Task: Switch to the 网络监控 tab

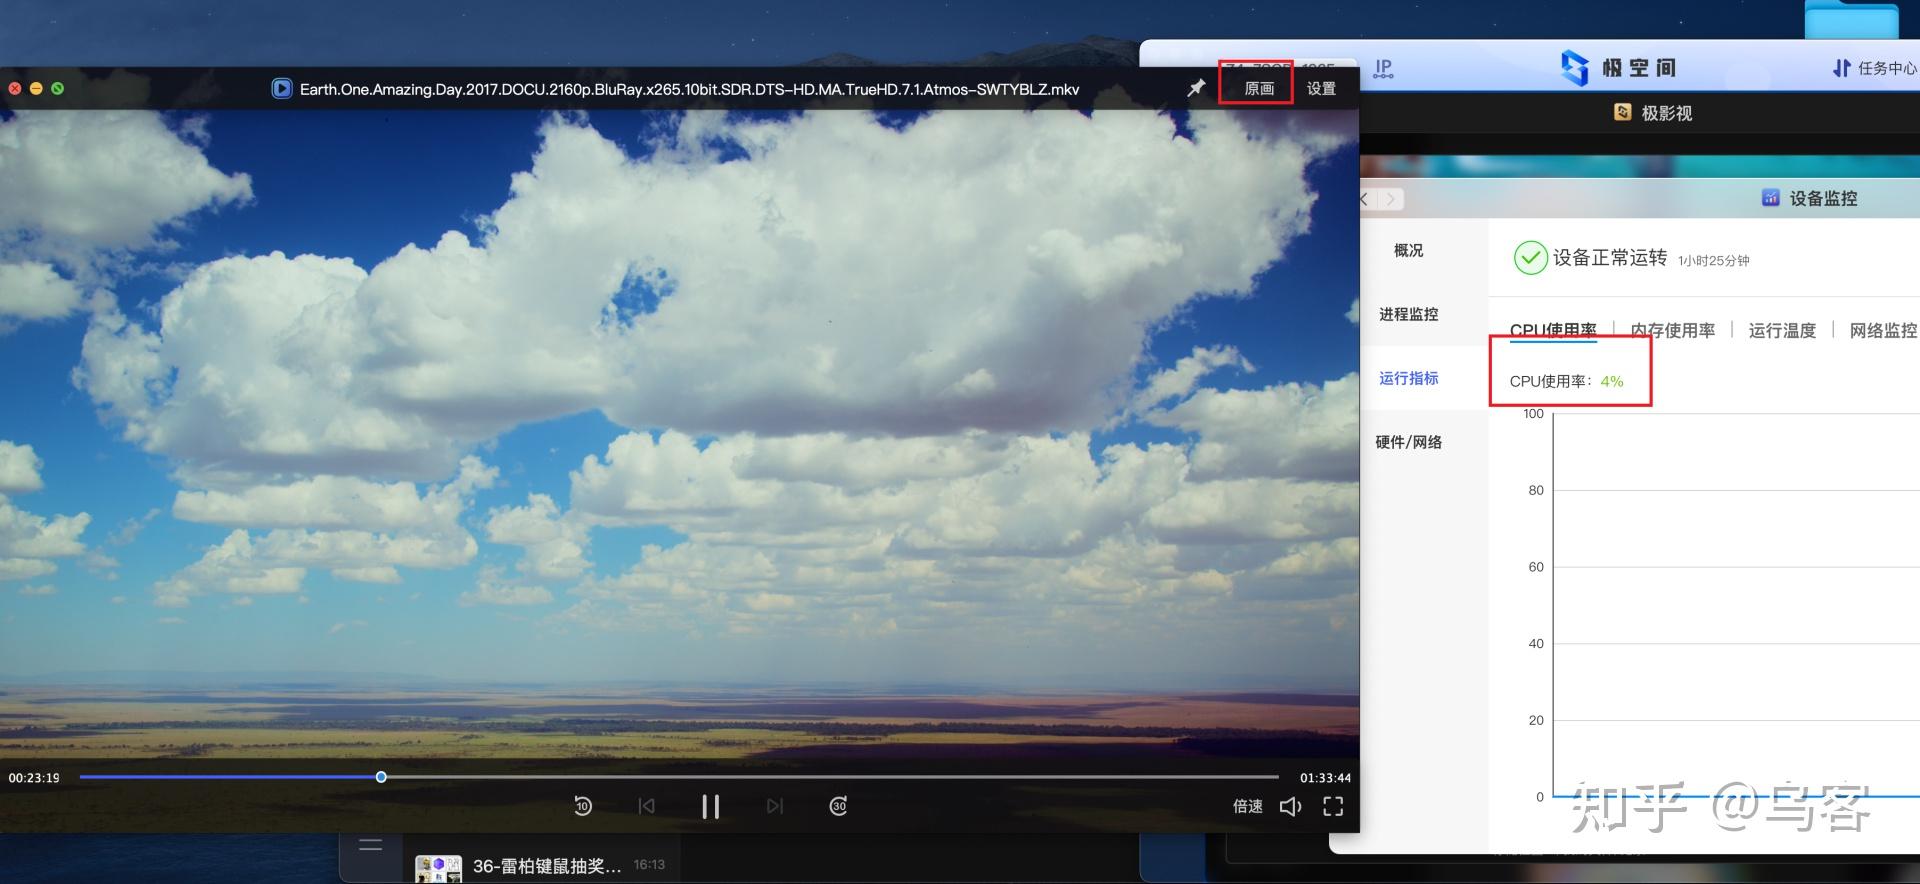Action: point(1883,330)
